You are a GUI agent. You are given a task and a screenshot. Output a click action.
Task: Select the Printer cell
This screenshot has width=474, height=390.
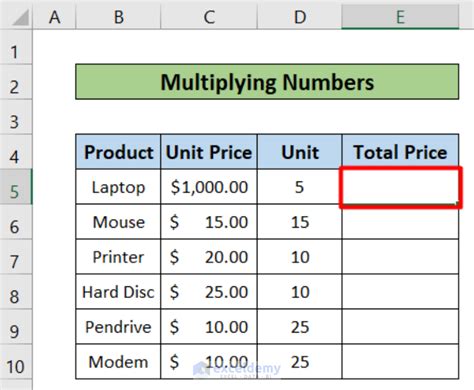click(x=118, y=257)
